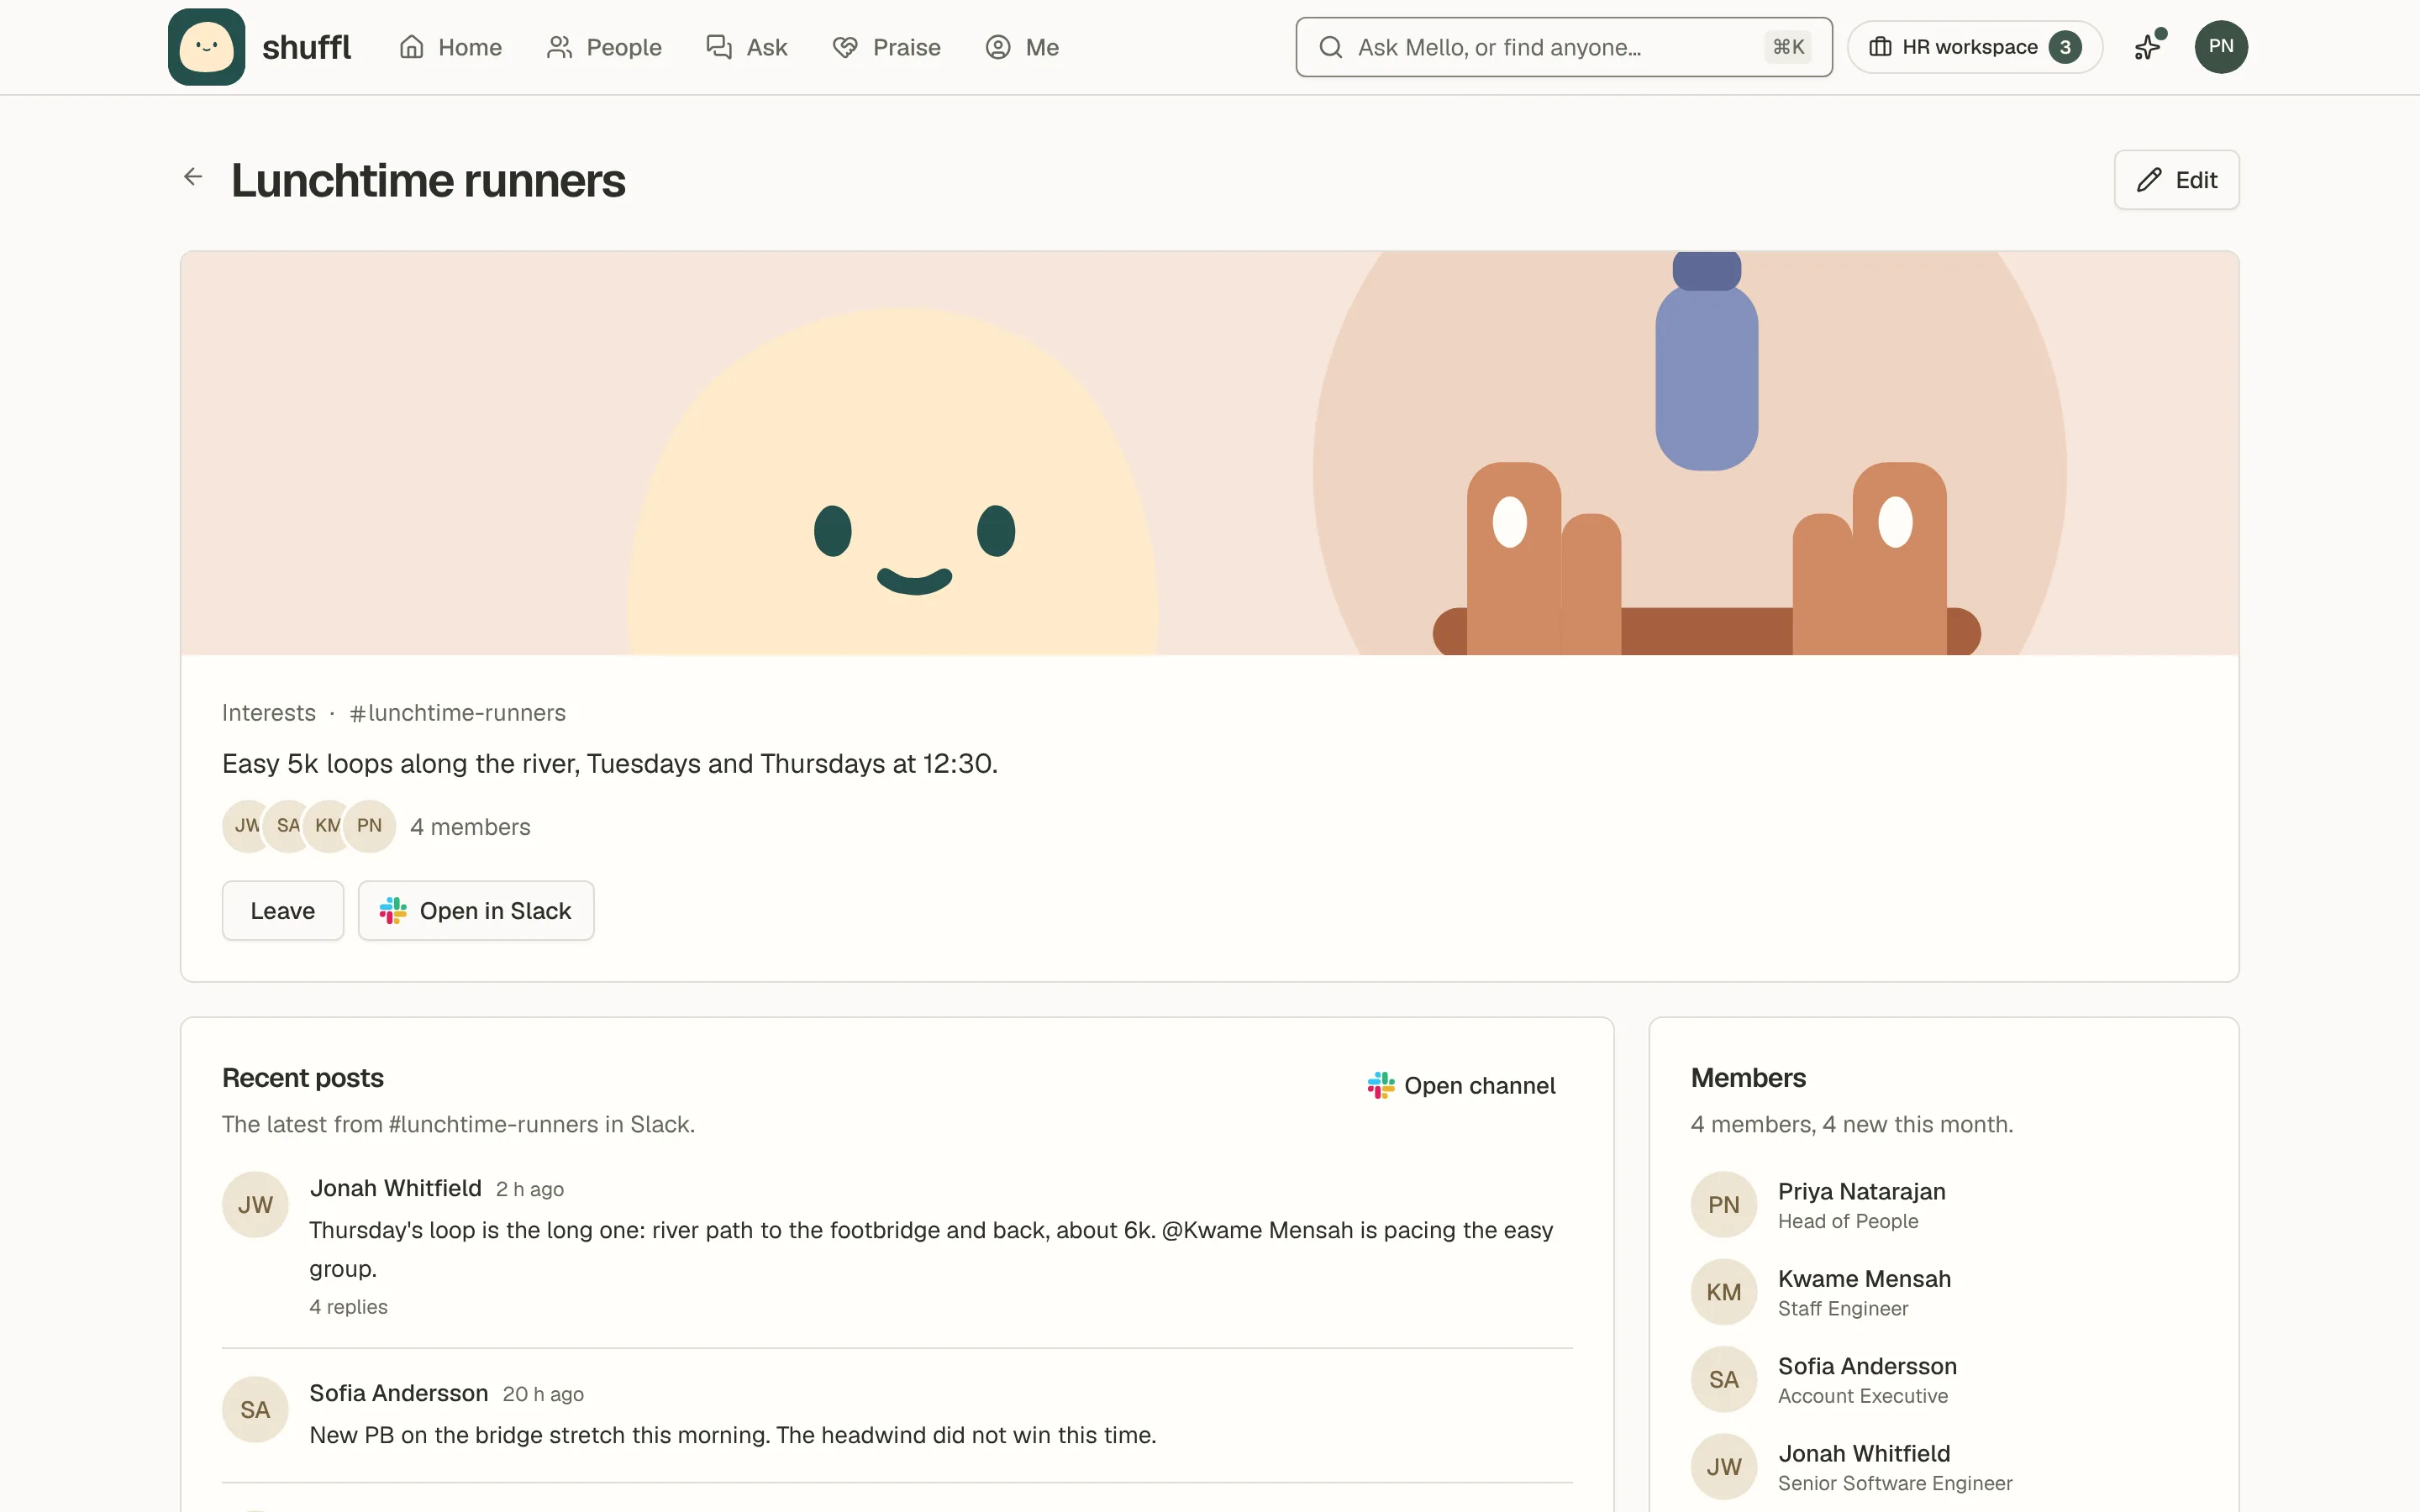Click the shuffl logo icon
The height and width of the screenshot is (1512, 2420).
[x=206, y=47]
